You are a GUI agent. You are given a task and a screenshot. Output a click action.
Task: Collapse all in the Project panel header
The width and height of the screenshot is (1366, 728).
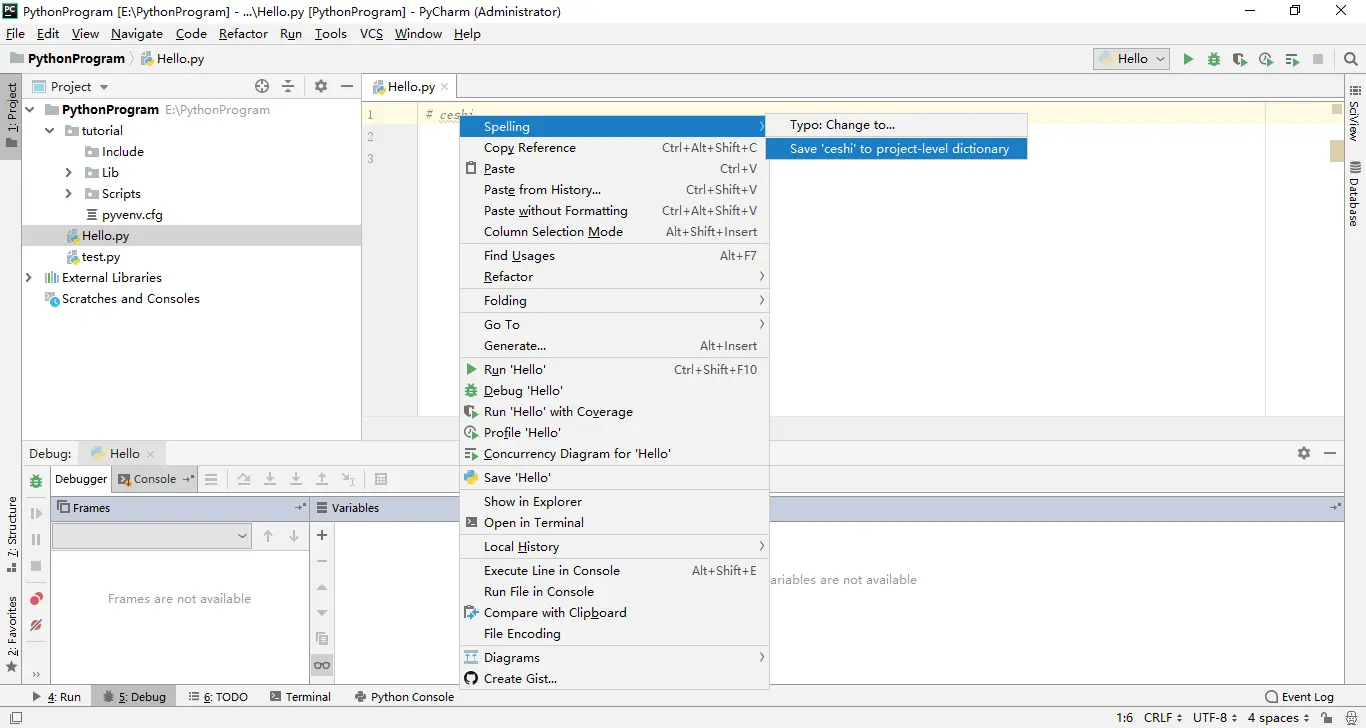(288, 86)
